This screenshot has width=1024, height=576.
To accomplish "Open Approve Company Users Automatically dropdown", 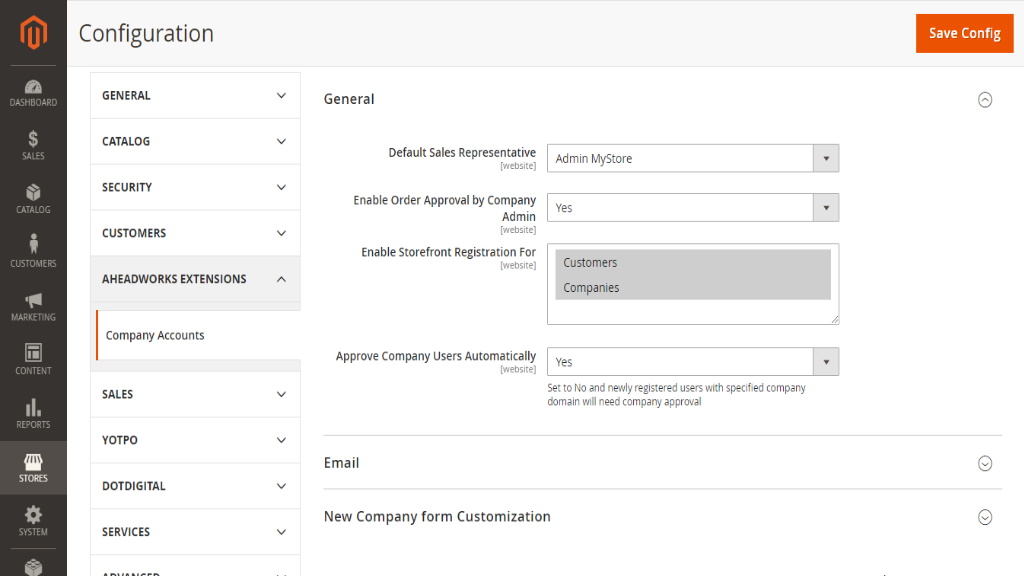I will coord(693,362).
